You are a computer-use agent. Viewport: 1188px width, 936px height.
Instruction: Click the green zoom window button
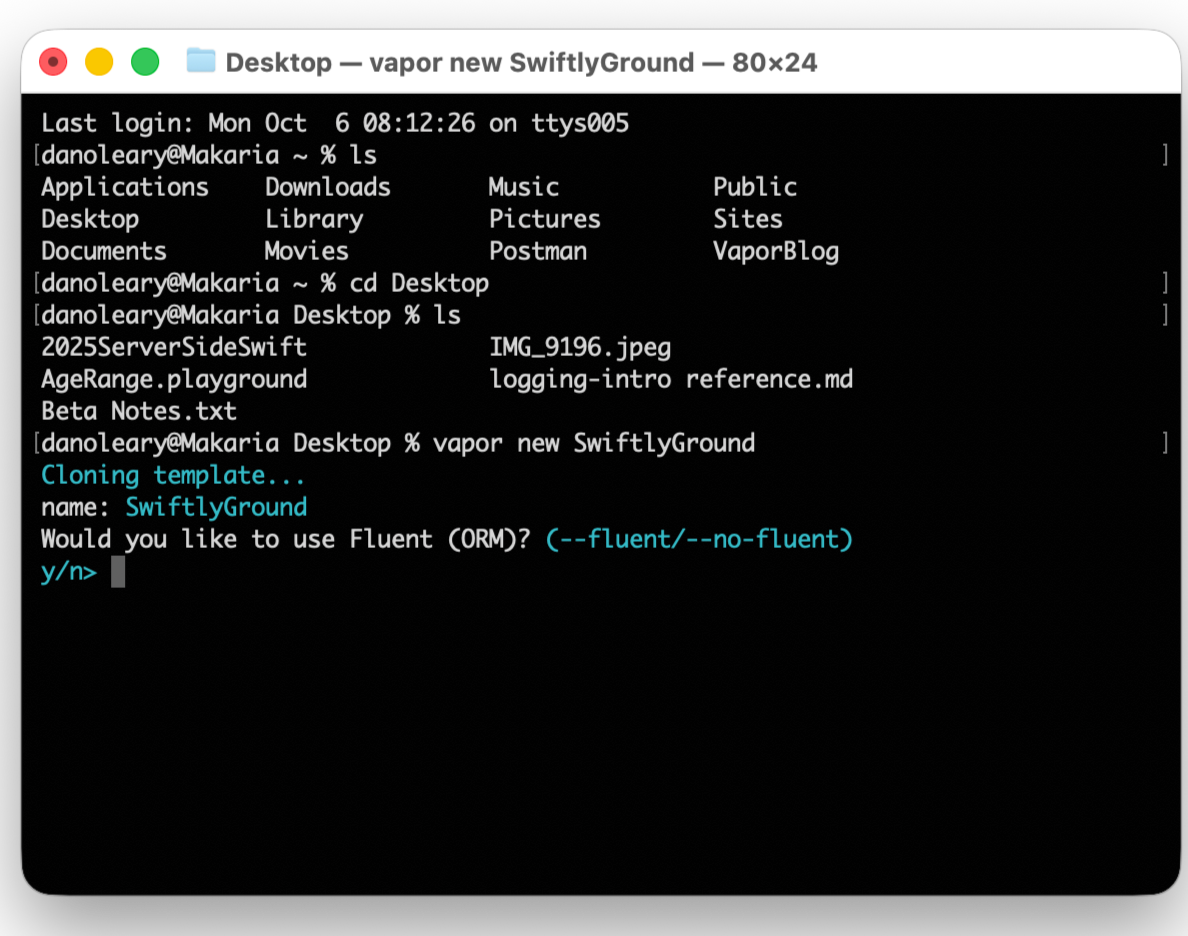pyautogui.click(x=145, y=62)
